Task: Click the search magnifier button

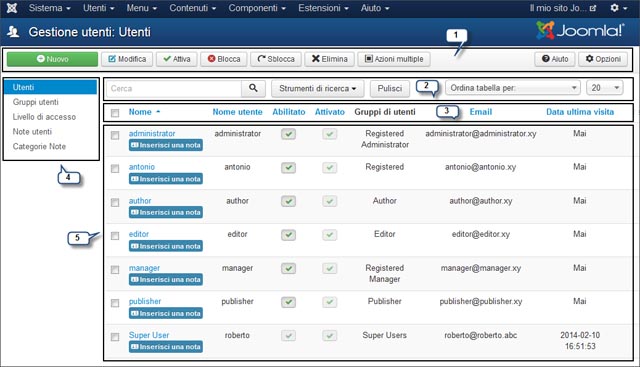Action: (x=253, y=88)
